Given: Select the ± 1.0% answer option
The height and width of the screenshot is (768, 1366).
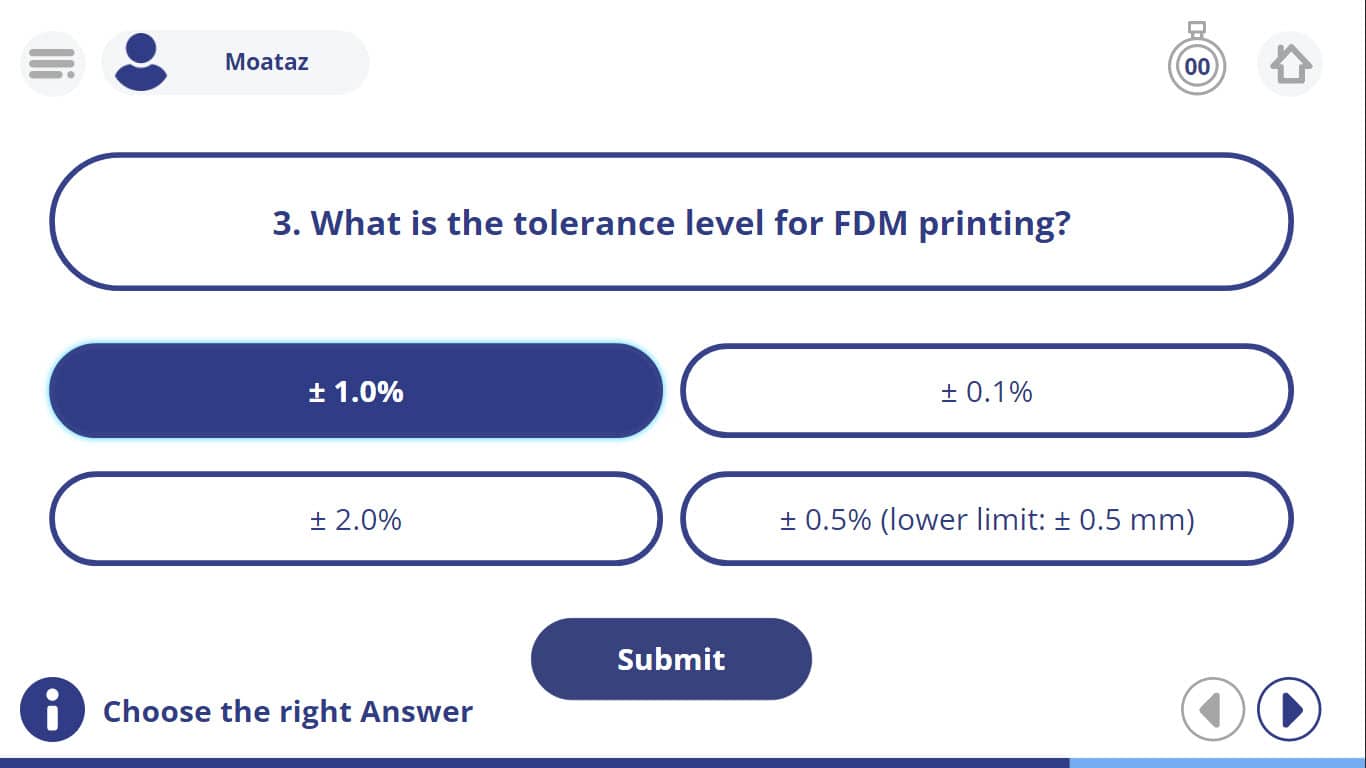Looking at the screenshot, I should tap(356, 391).
